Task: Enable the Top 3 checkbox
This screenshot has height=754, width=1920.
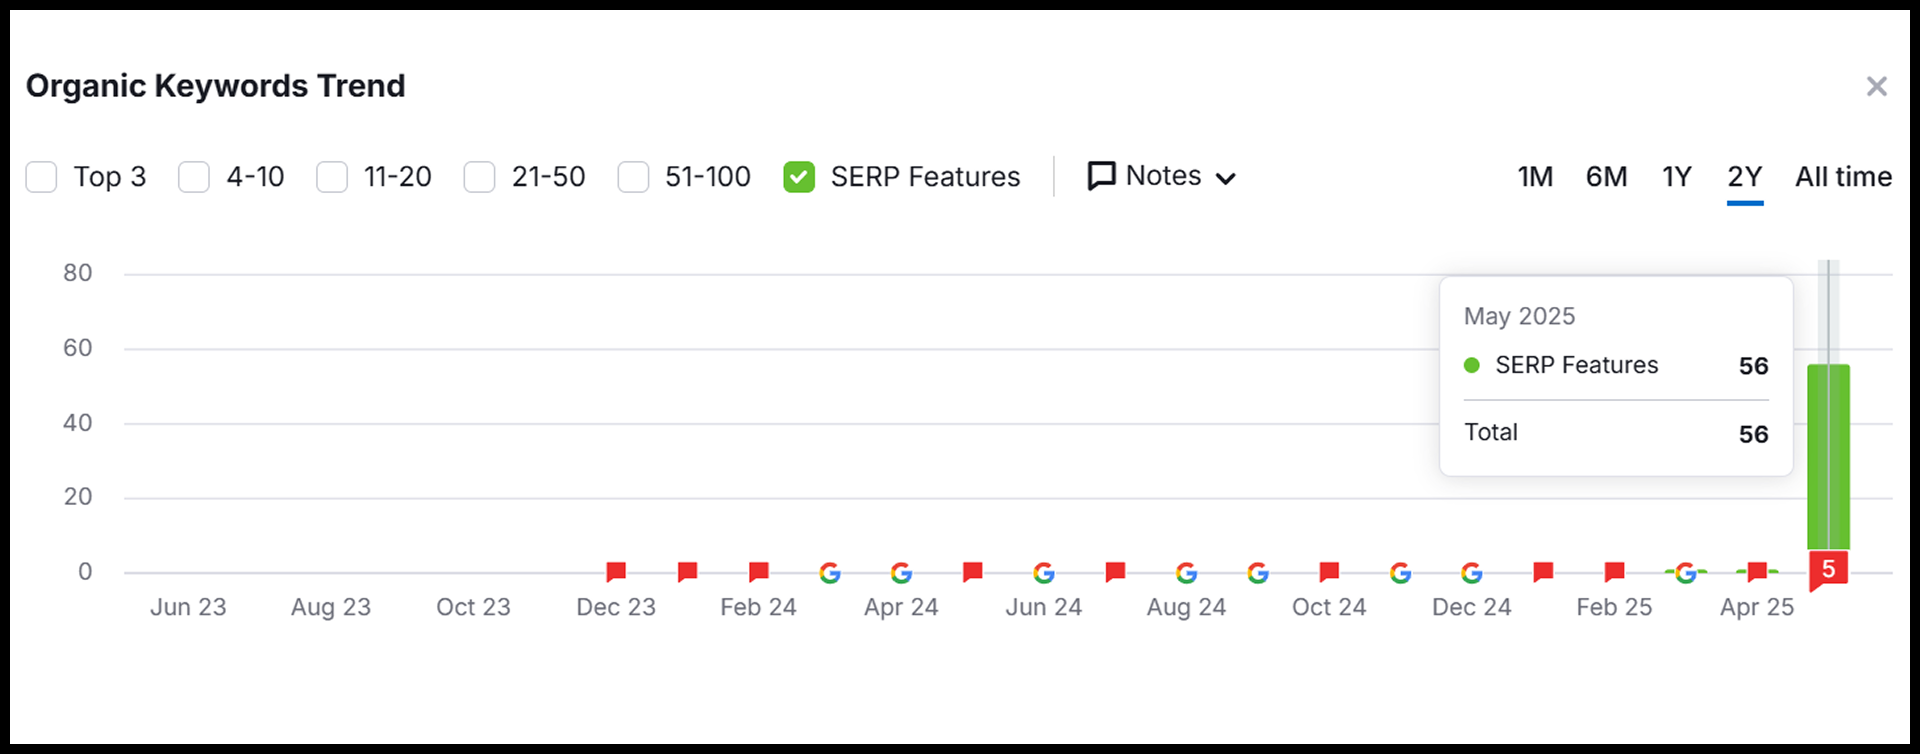Action: tap(41, 177)
